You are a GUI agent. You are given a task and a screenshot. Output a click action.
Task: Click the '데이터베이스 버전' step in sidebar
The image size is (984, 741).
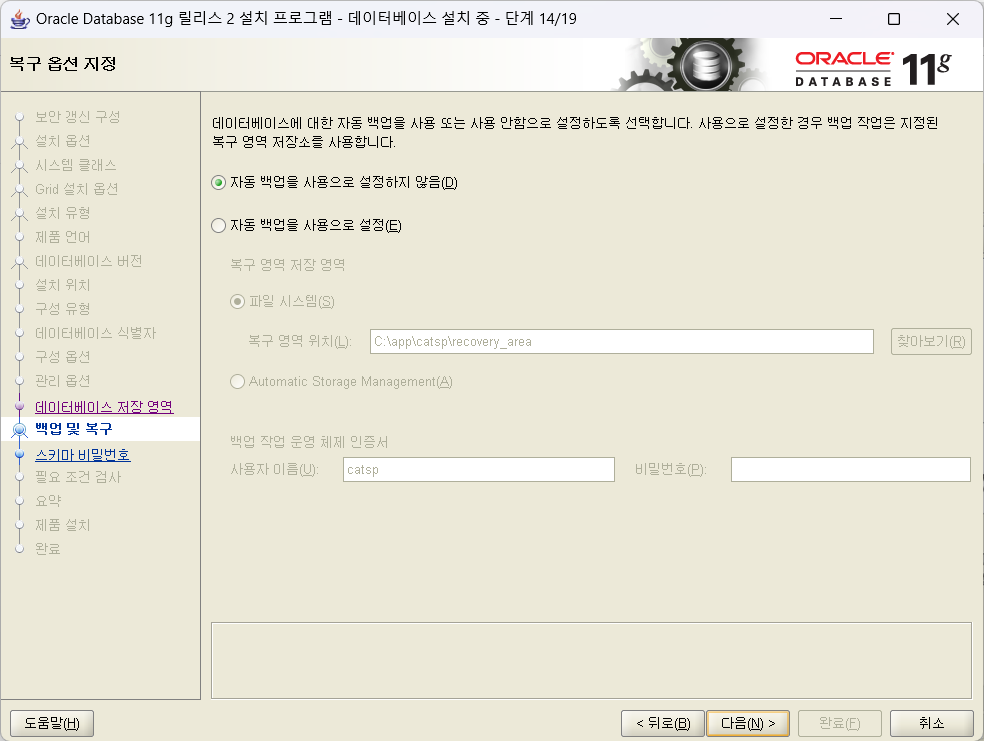(x=88, y=261)
